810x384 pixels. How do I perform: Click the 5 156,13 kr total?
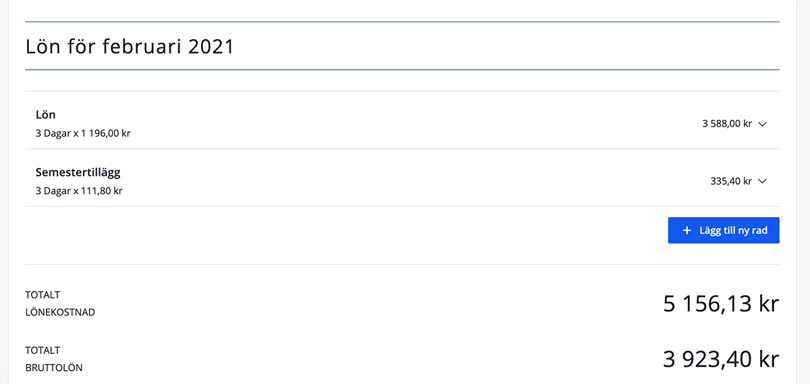(x=721, y=304)
